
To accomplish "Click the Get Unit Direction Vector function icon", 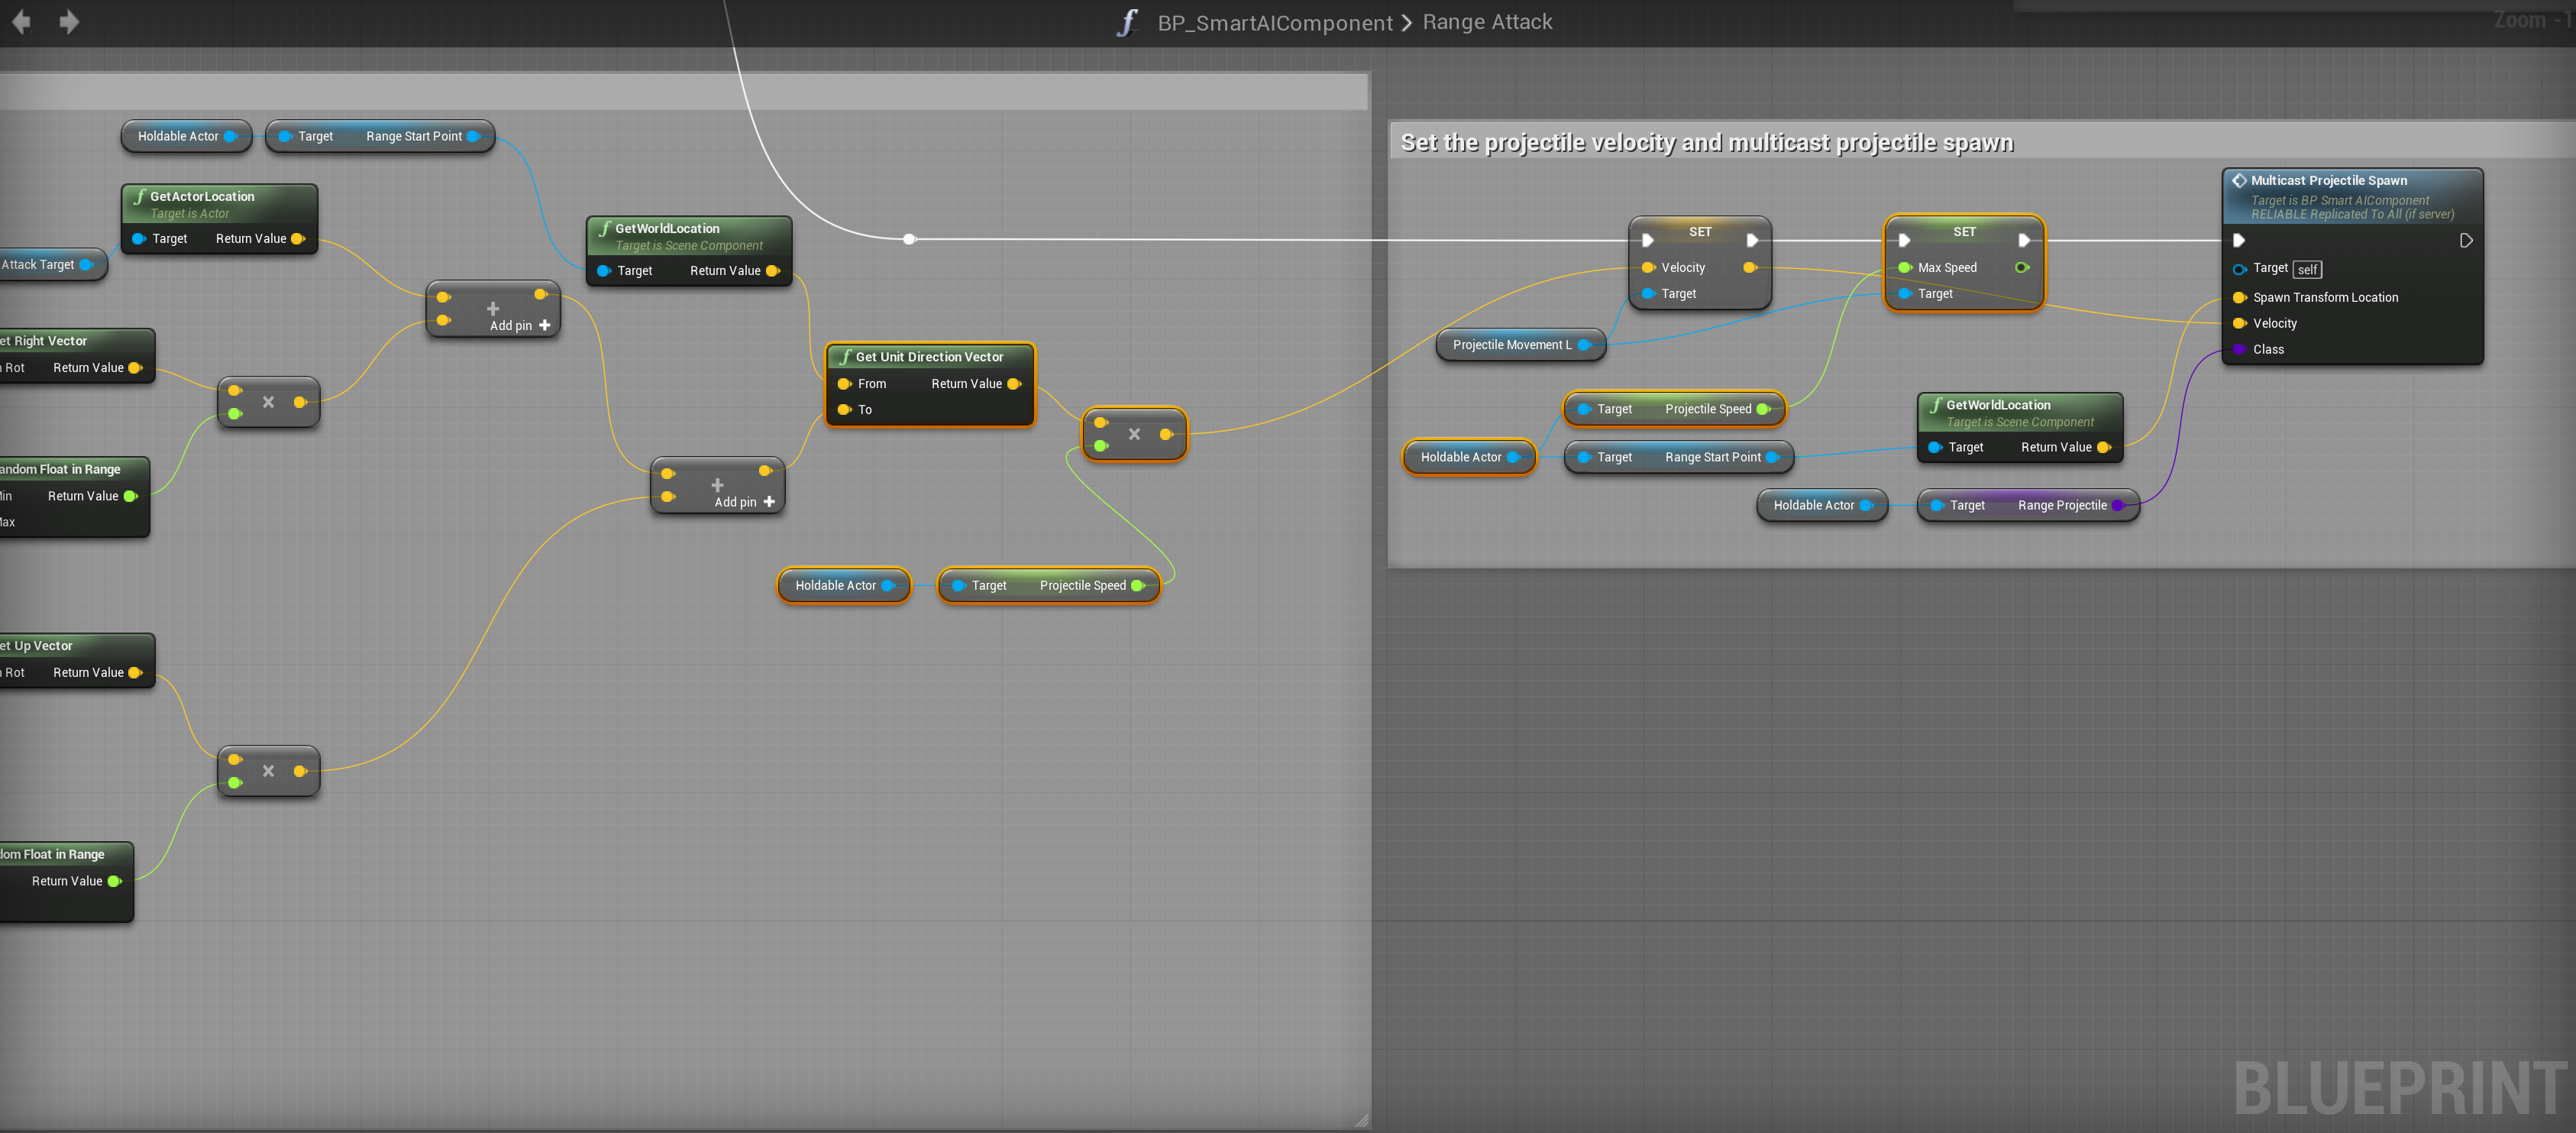I will (x=845, y=357).
